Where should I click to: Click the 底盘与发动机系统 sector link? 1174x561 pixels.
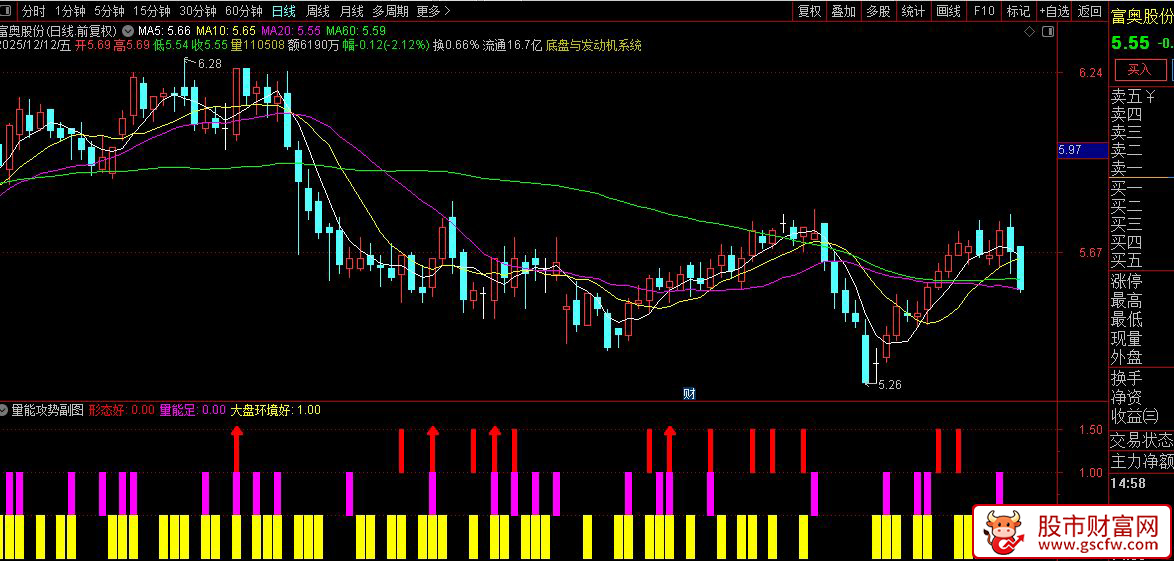point(593,46)
